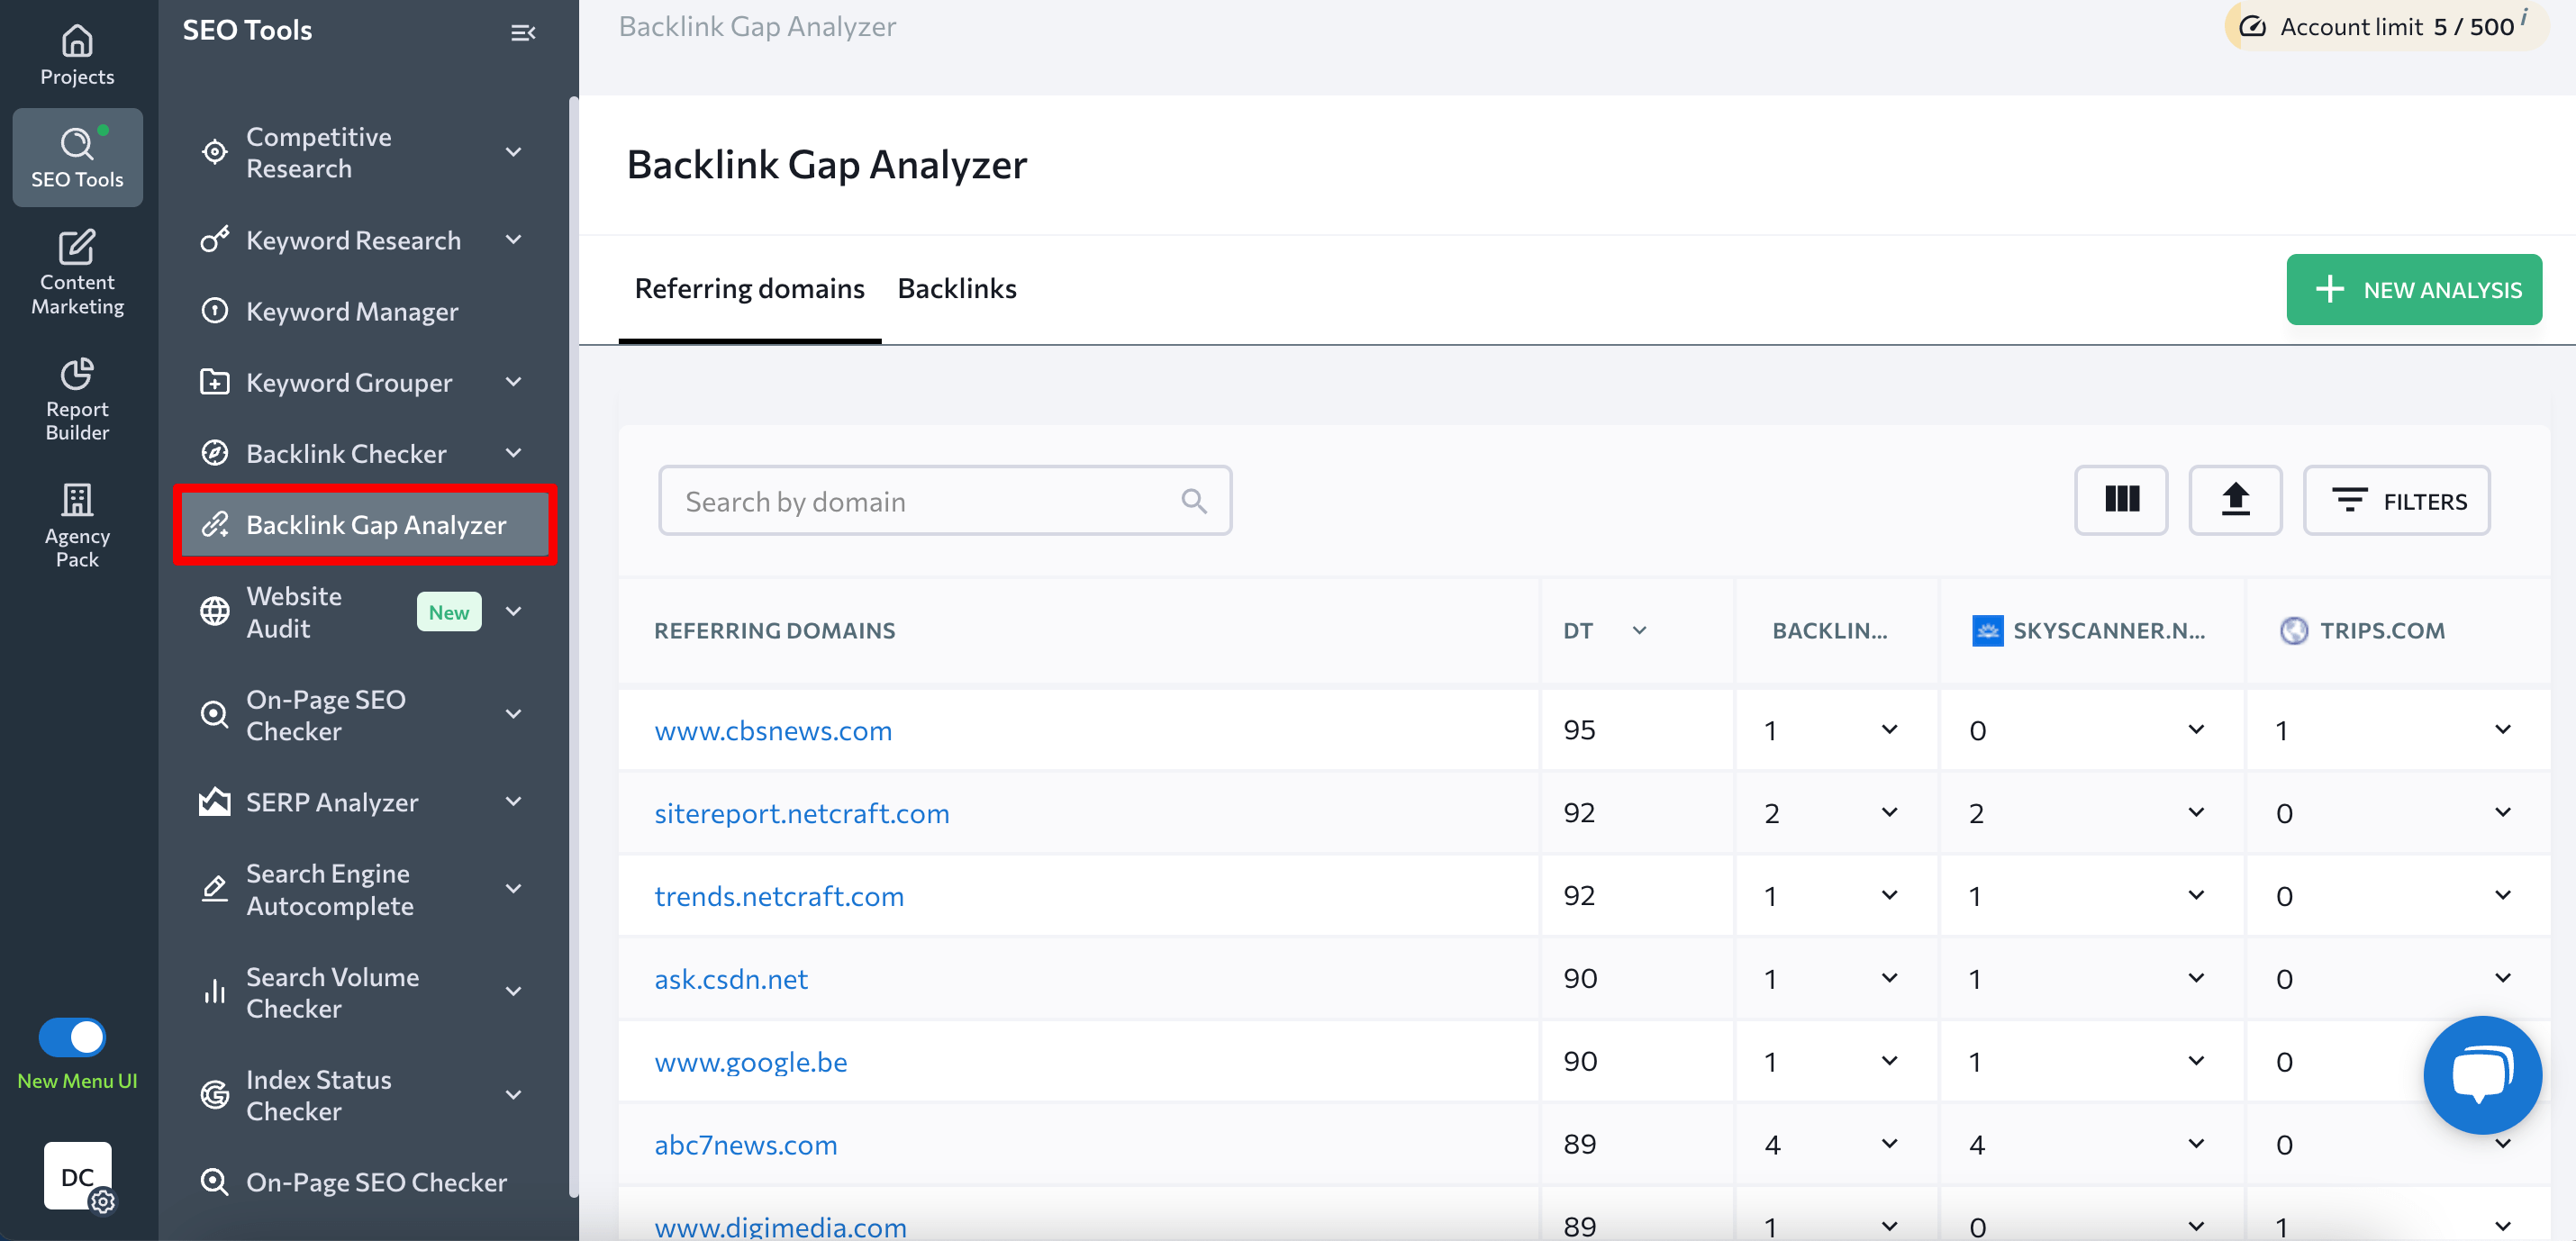
Task: Start a NEW ANALYSIS
Action: [2415, 289]
